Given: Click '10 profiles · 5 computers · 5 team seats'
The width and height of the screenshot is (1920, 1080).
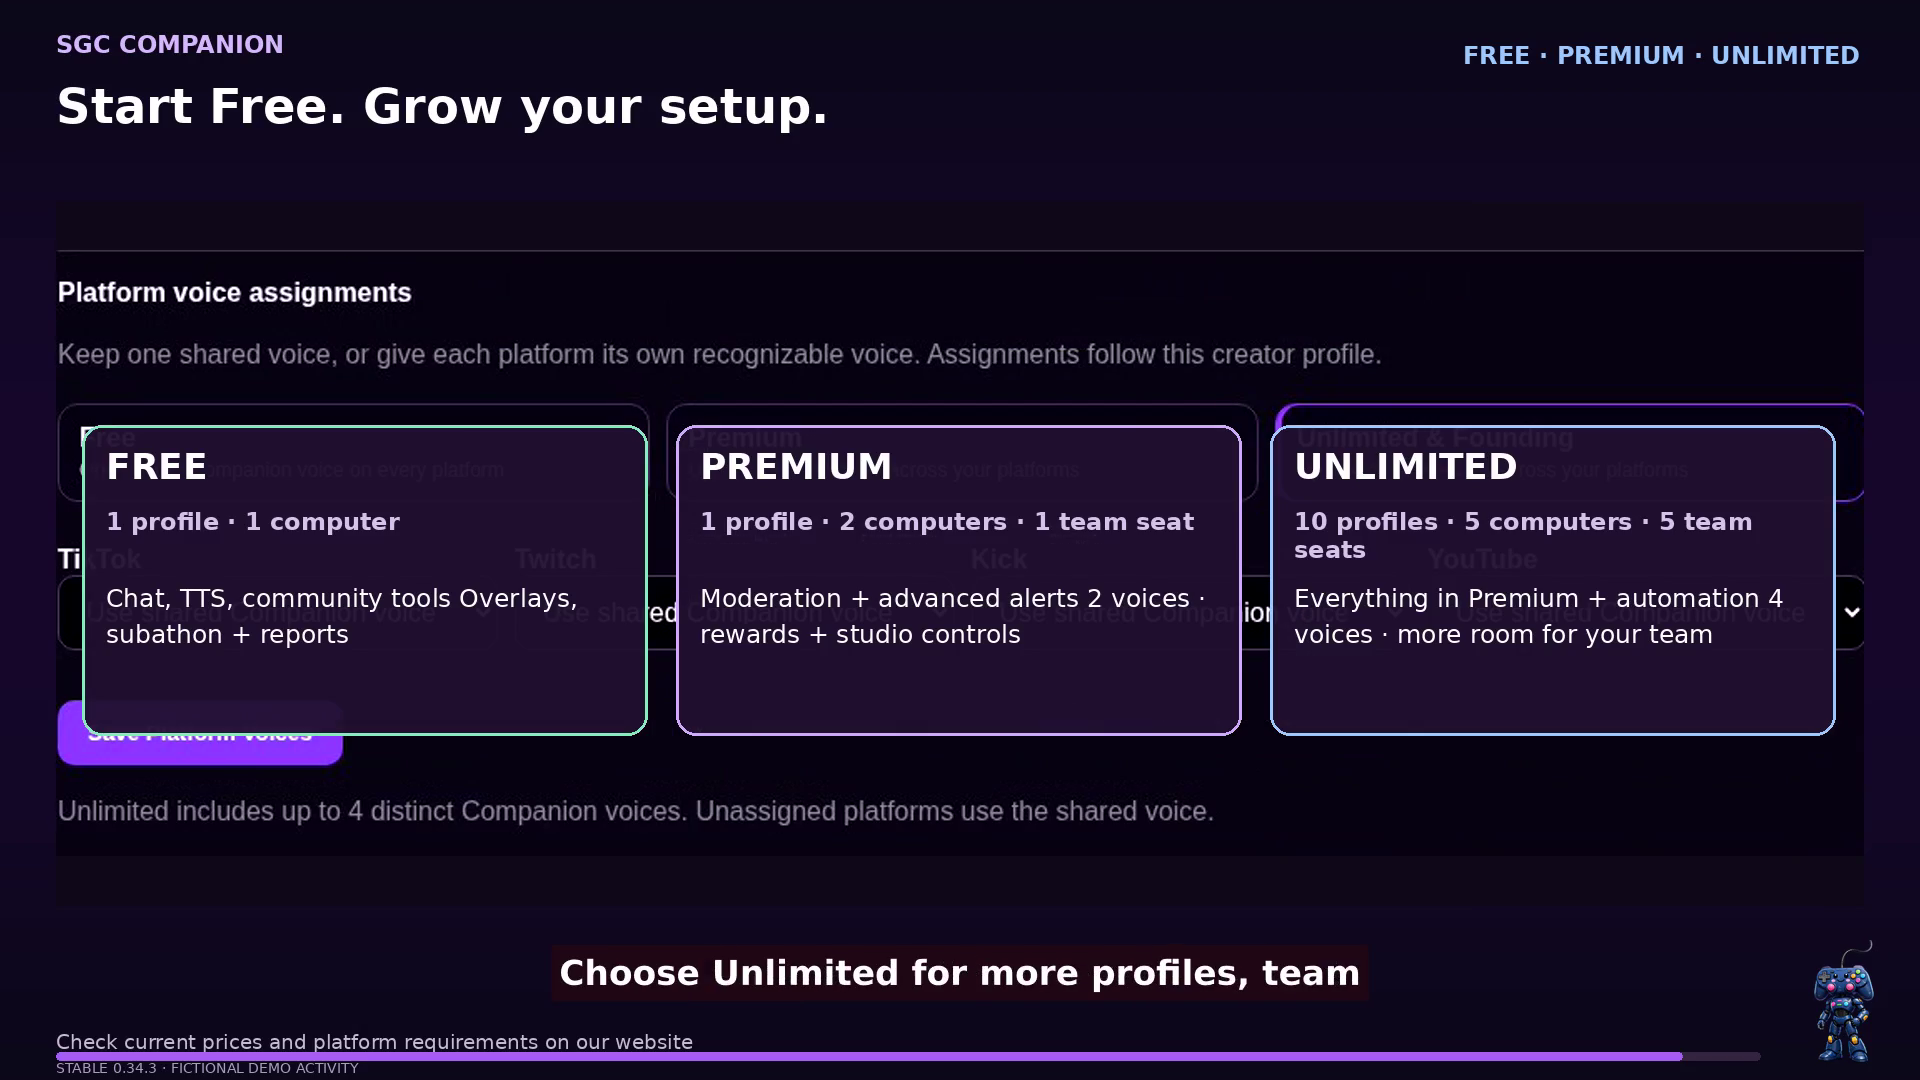Looking at the screenshot, I should click(x=1523, y=536).
